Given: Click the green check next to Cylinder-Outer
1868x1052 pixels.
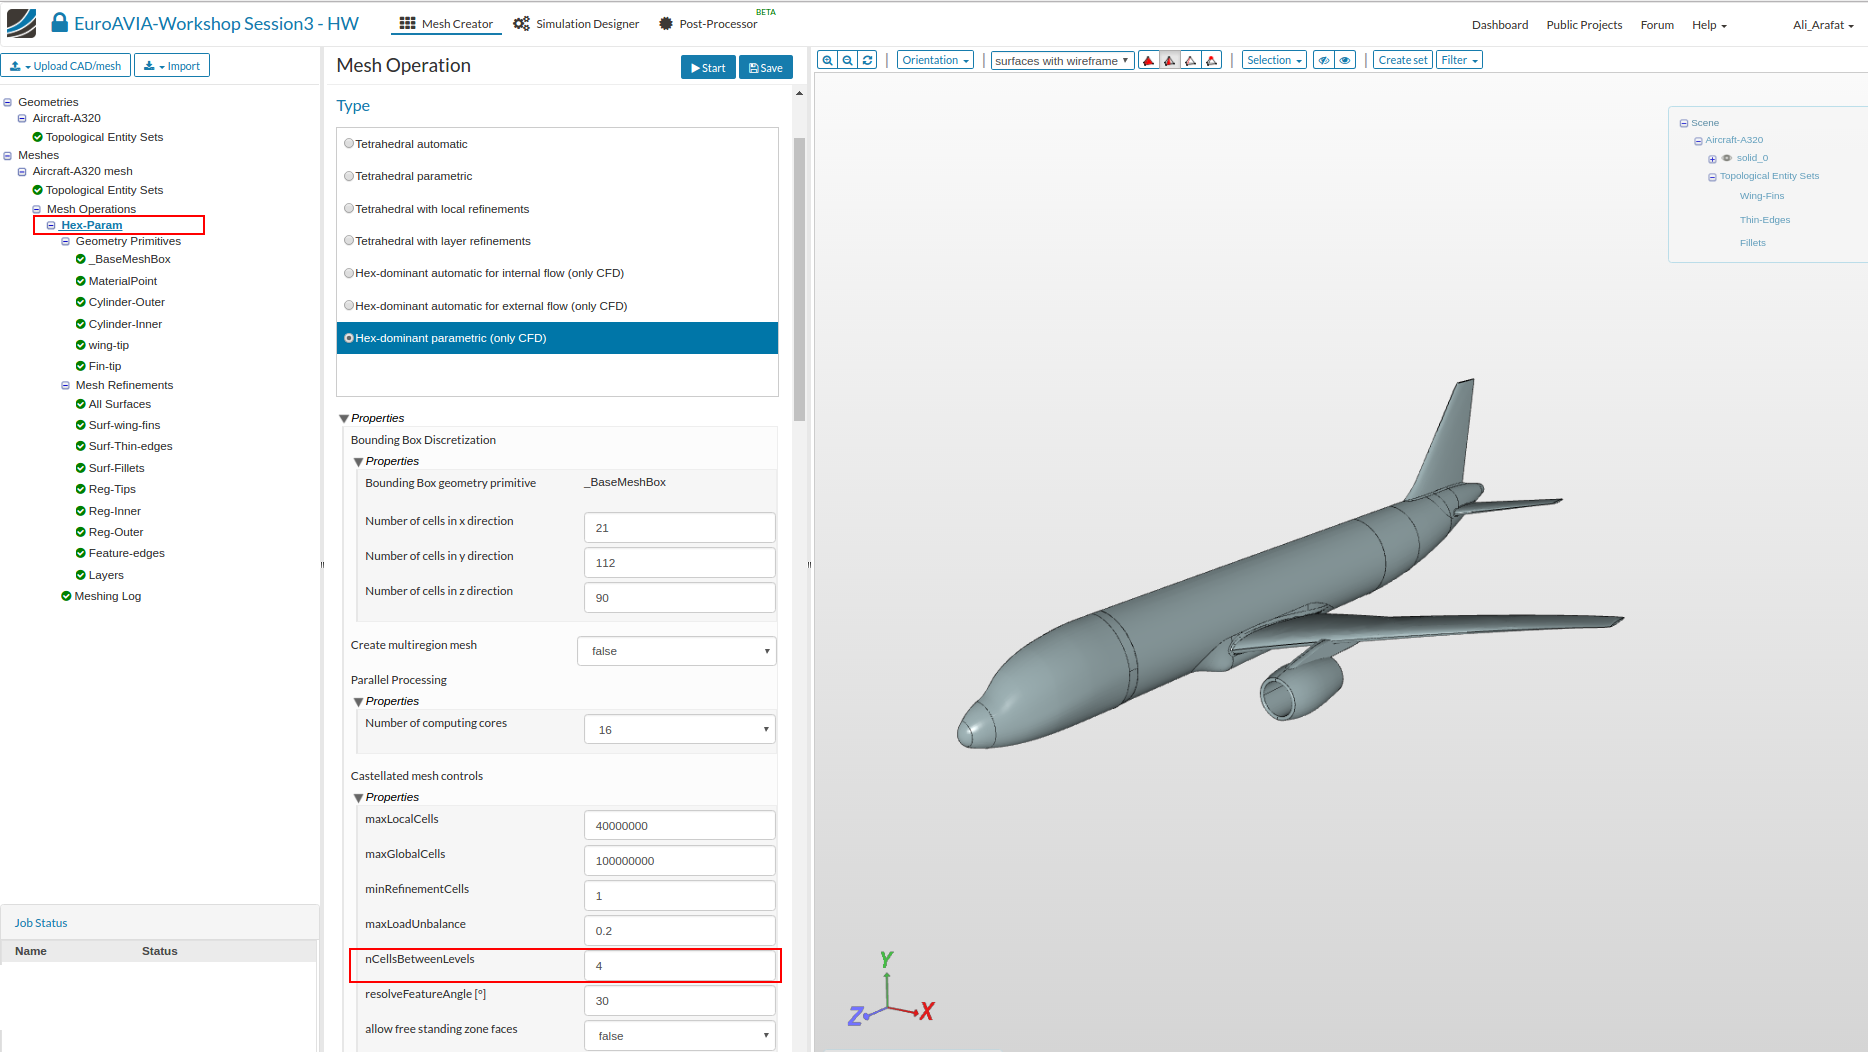Looking at the screenshot, I should point(81,302).
